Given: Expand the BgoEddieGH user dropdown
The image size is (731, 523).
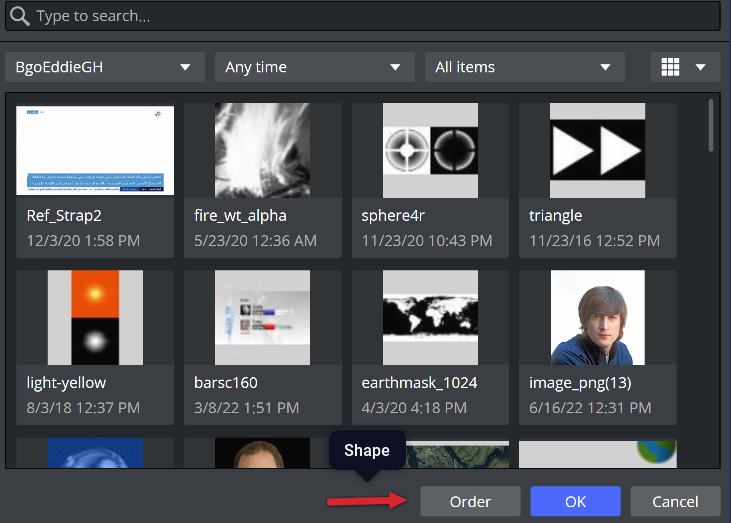Looking at the screenshot, I should tap(103, 67).
